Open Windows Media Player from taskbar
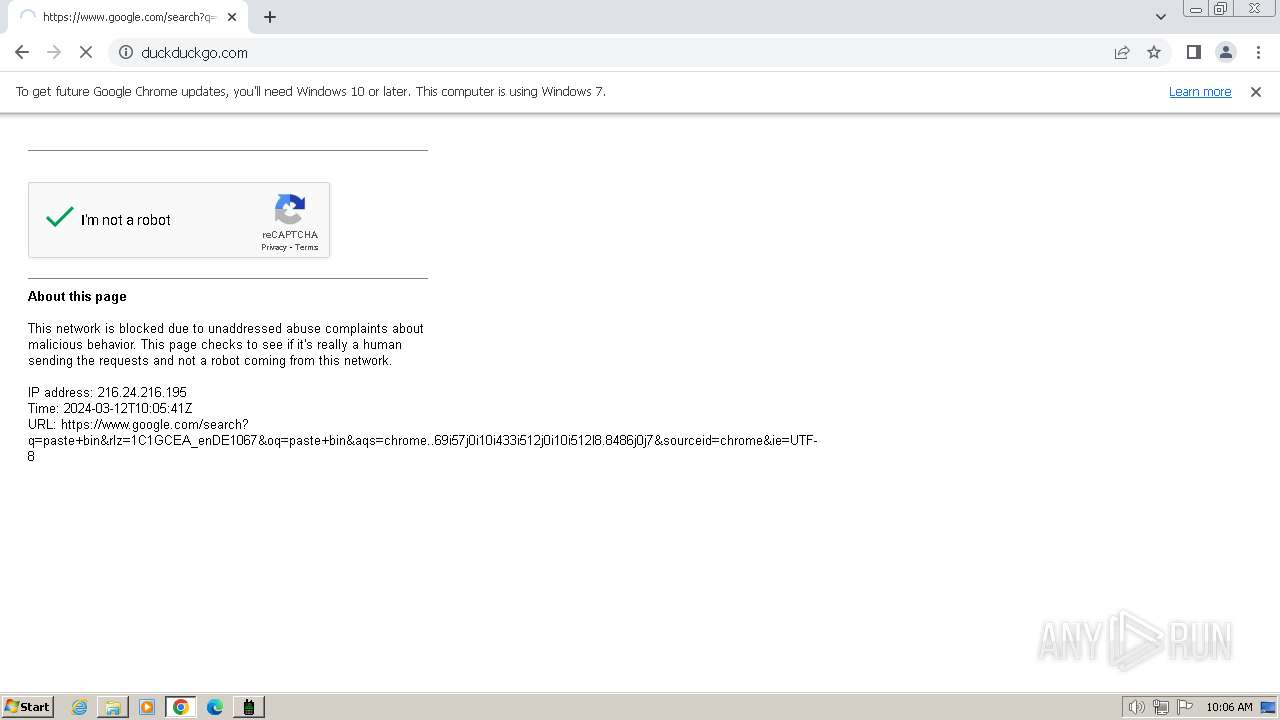This screenshot has width=1280, height=720. [147, 707]
